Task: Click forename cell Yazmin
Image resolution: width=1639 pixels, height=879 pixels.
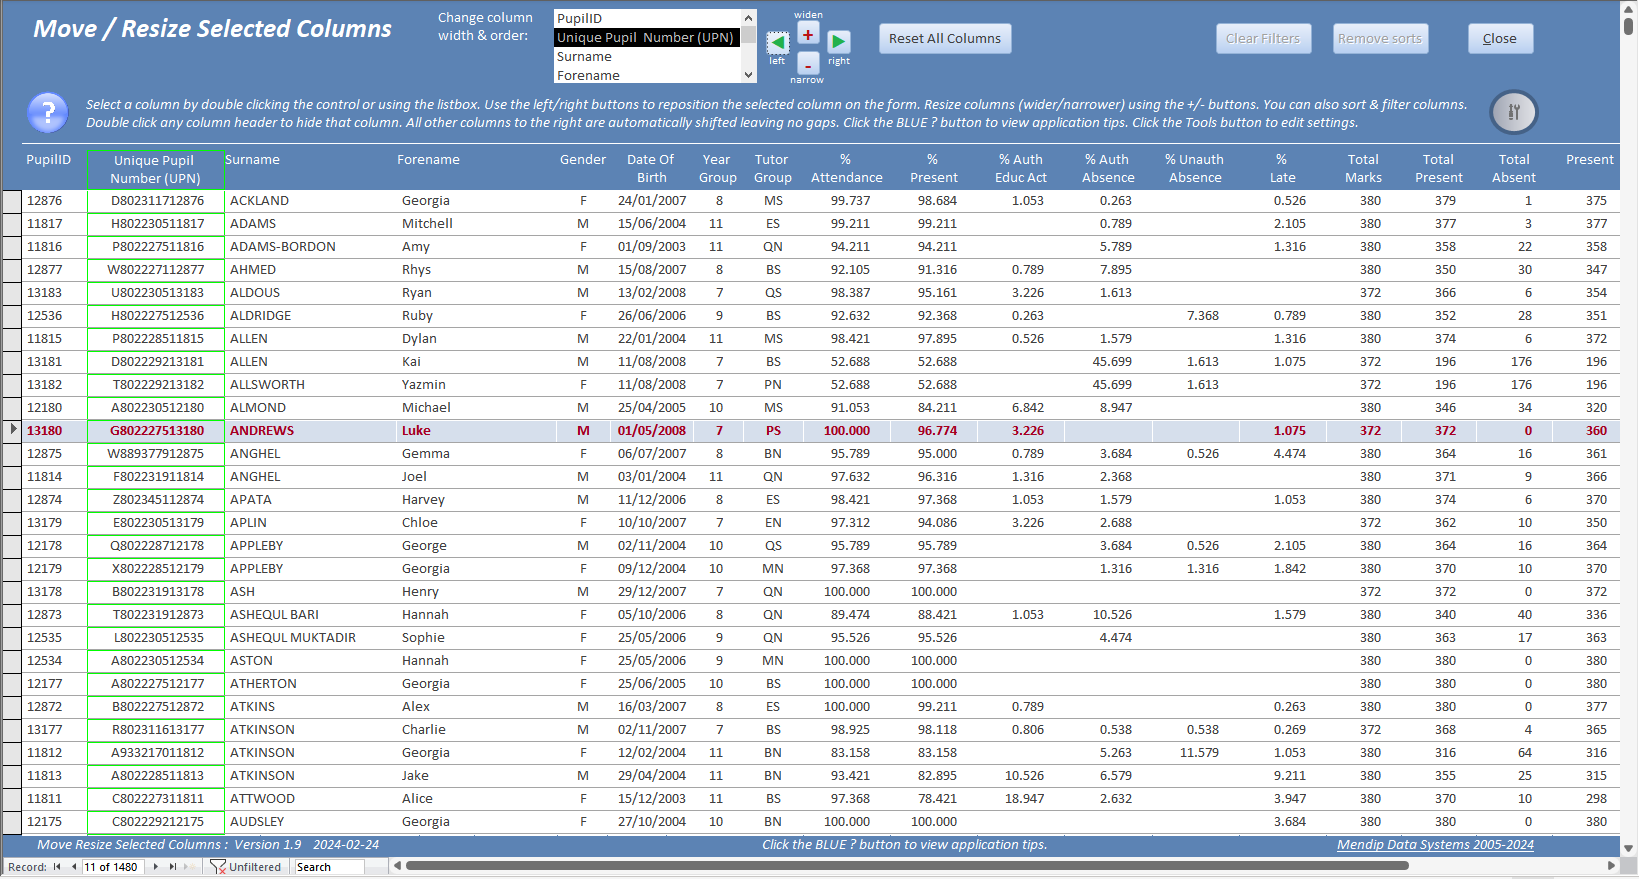Action: tap(474, 385)
